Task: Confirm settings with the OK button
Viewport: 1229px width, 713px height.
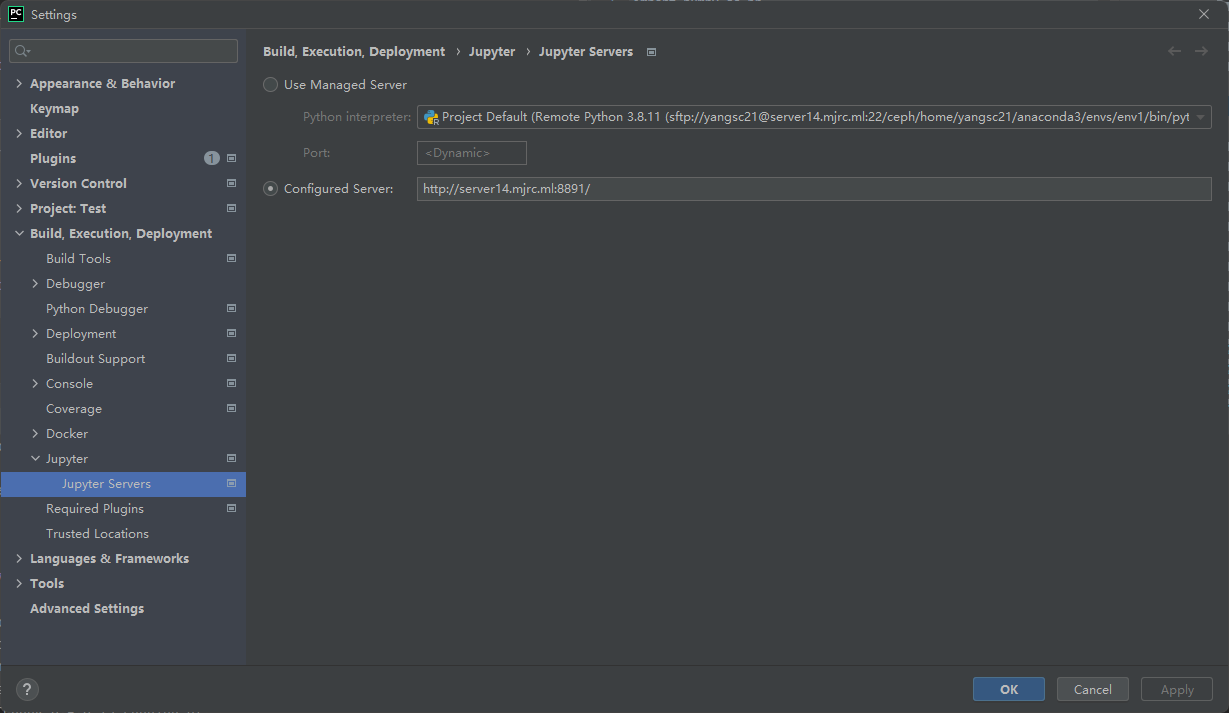Action: point(1009,689)
